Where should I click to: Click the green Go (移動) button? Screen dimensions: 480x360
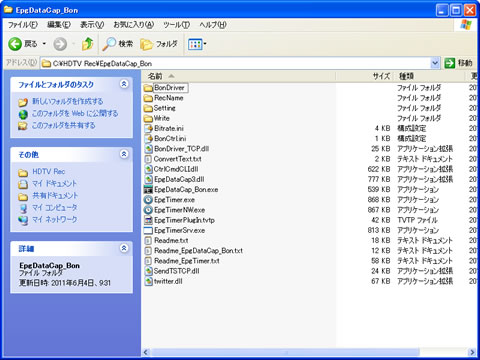click(x=459, y=63)
